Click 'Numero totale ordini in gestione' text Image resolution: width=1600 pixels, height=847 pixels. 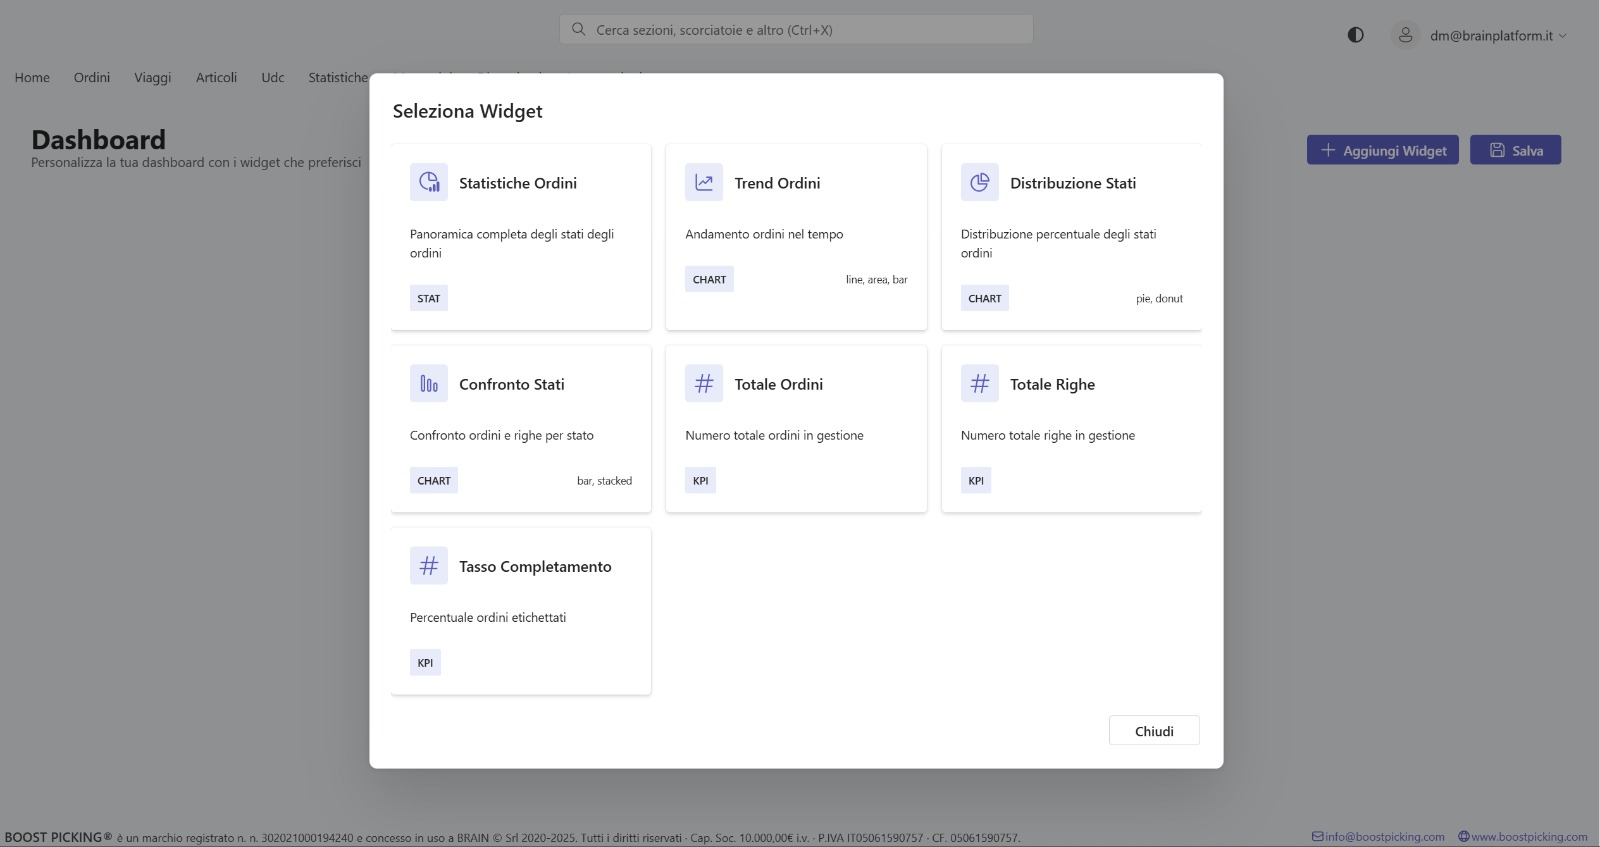click(x=774, y=435)
